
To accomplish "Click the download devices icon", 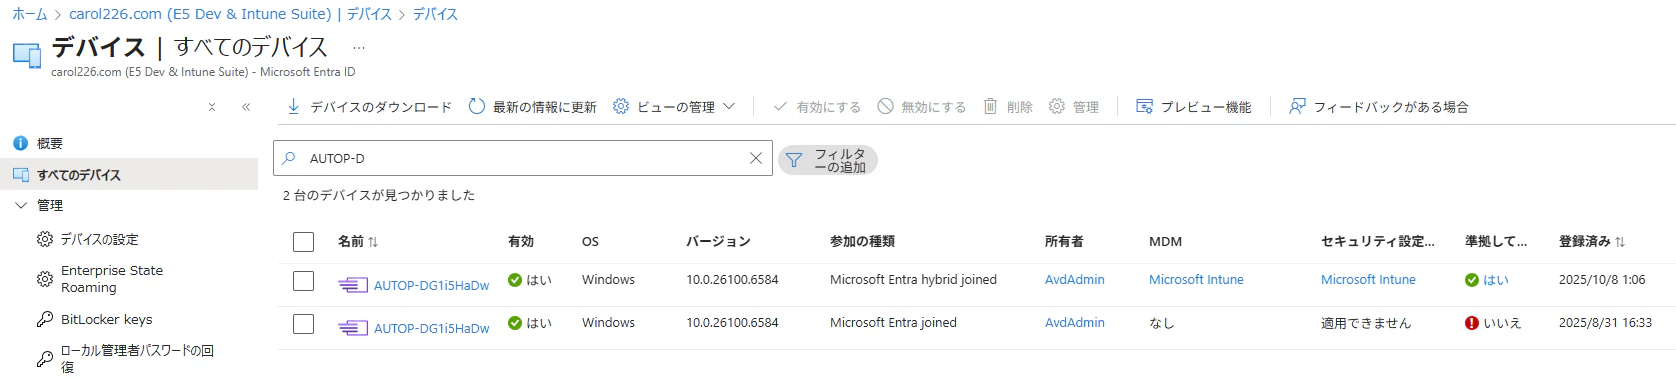I will 293,106.
